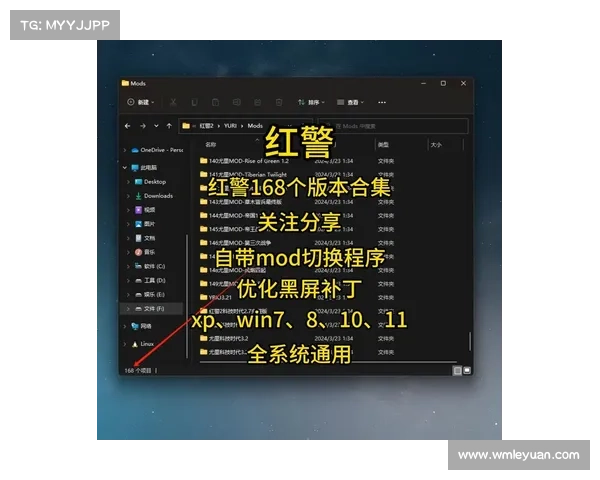Click 红警2 breadcrumb in address bar
This screenshot has width=600, height=480.
pos(206,126)
